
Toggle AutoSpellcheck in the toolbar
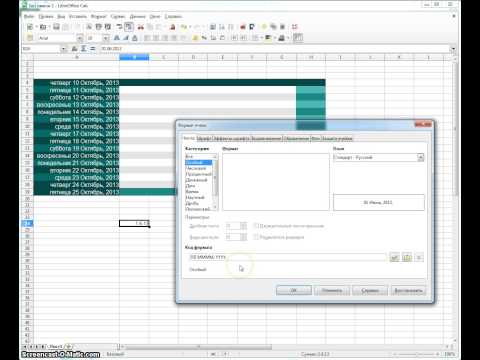coord(129,27)
